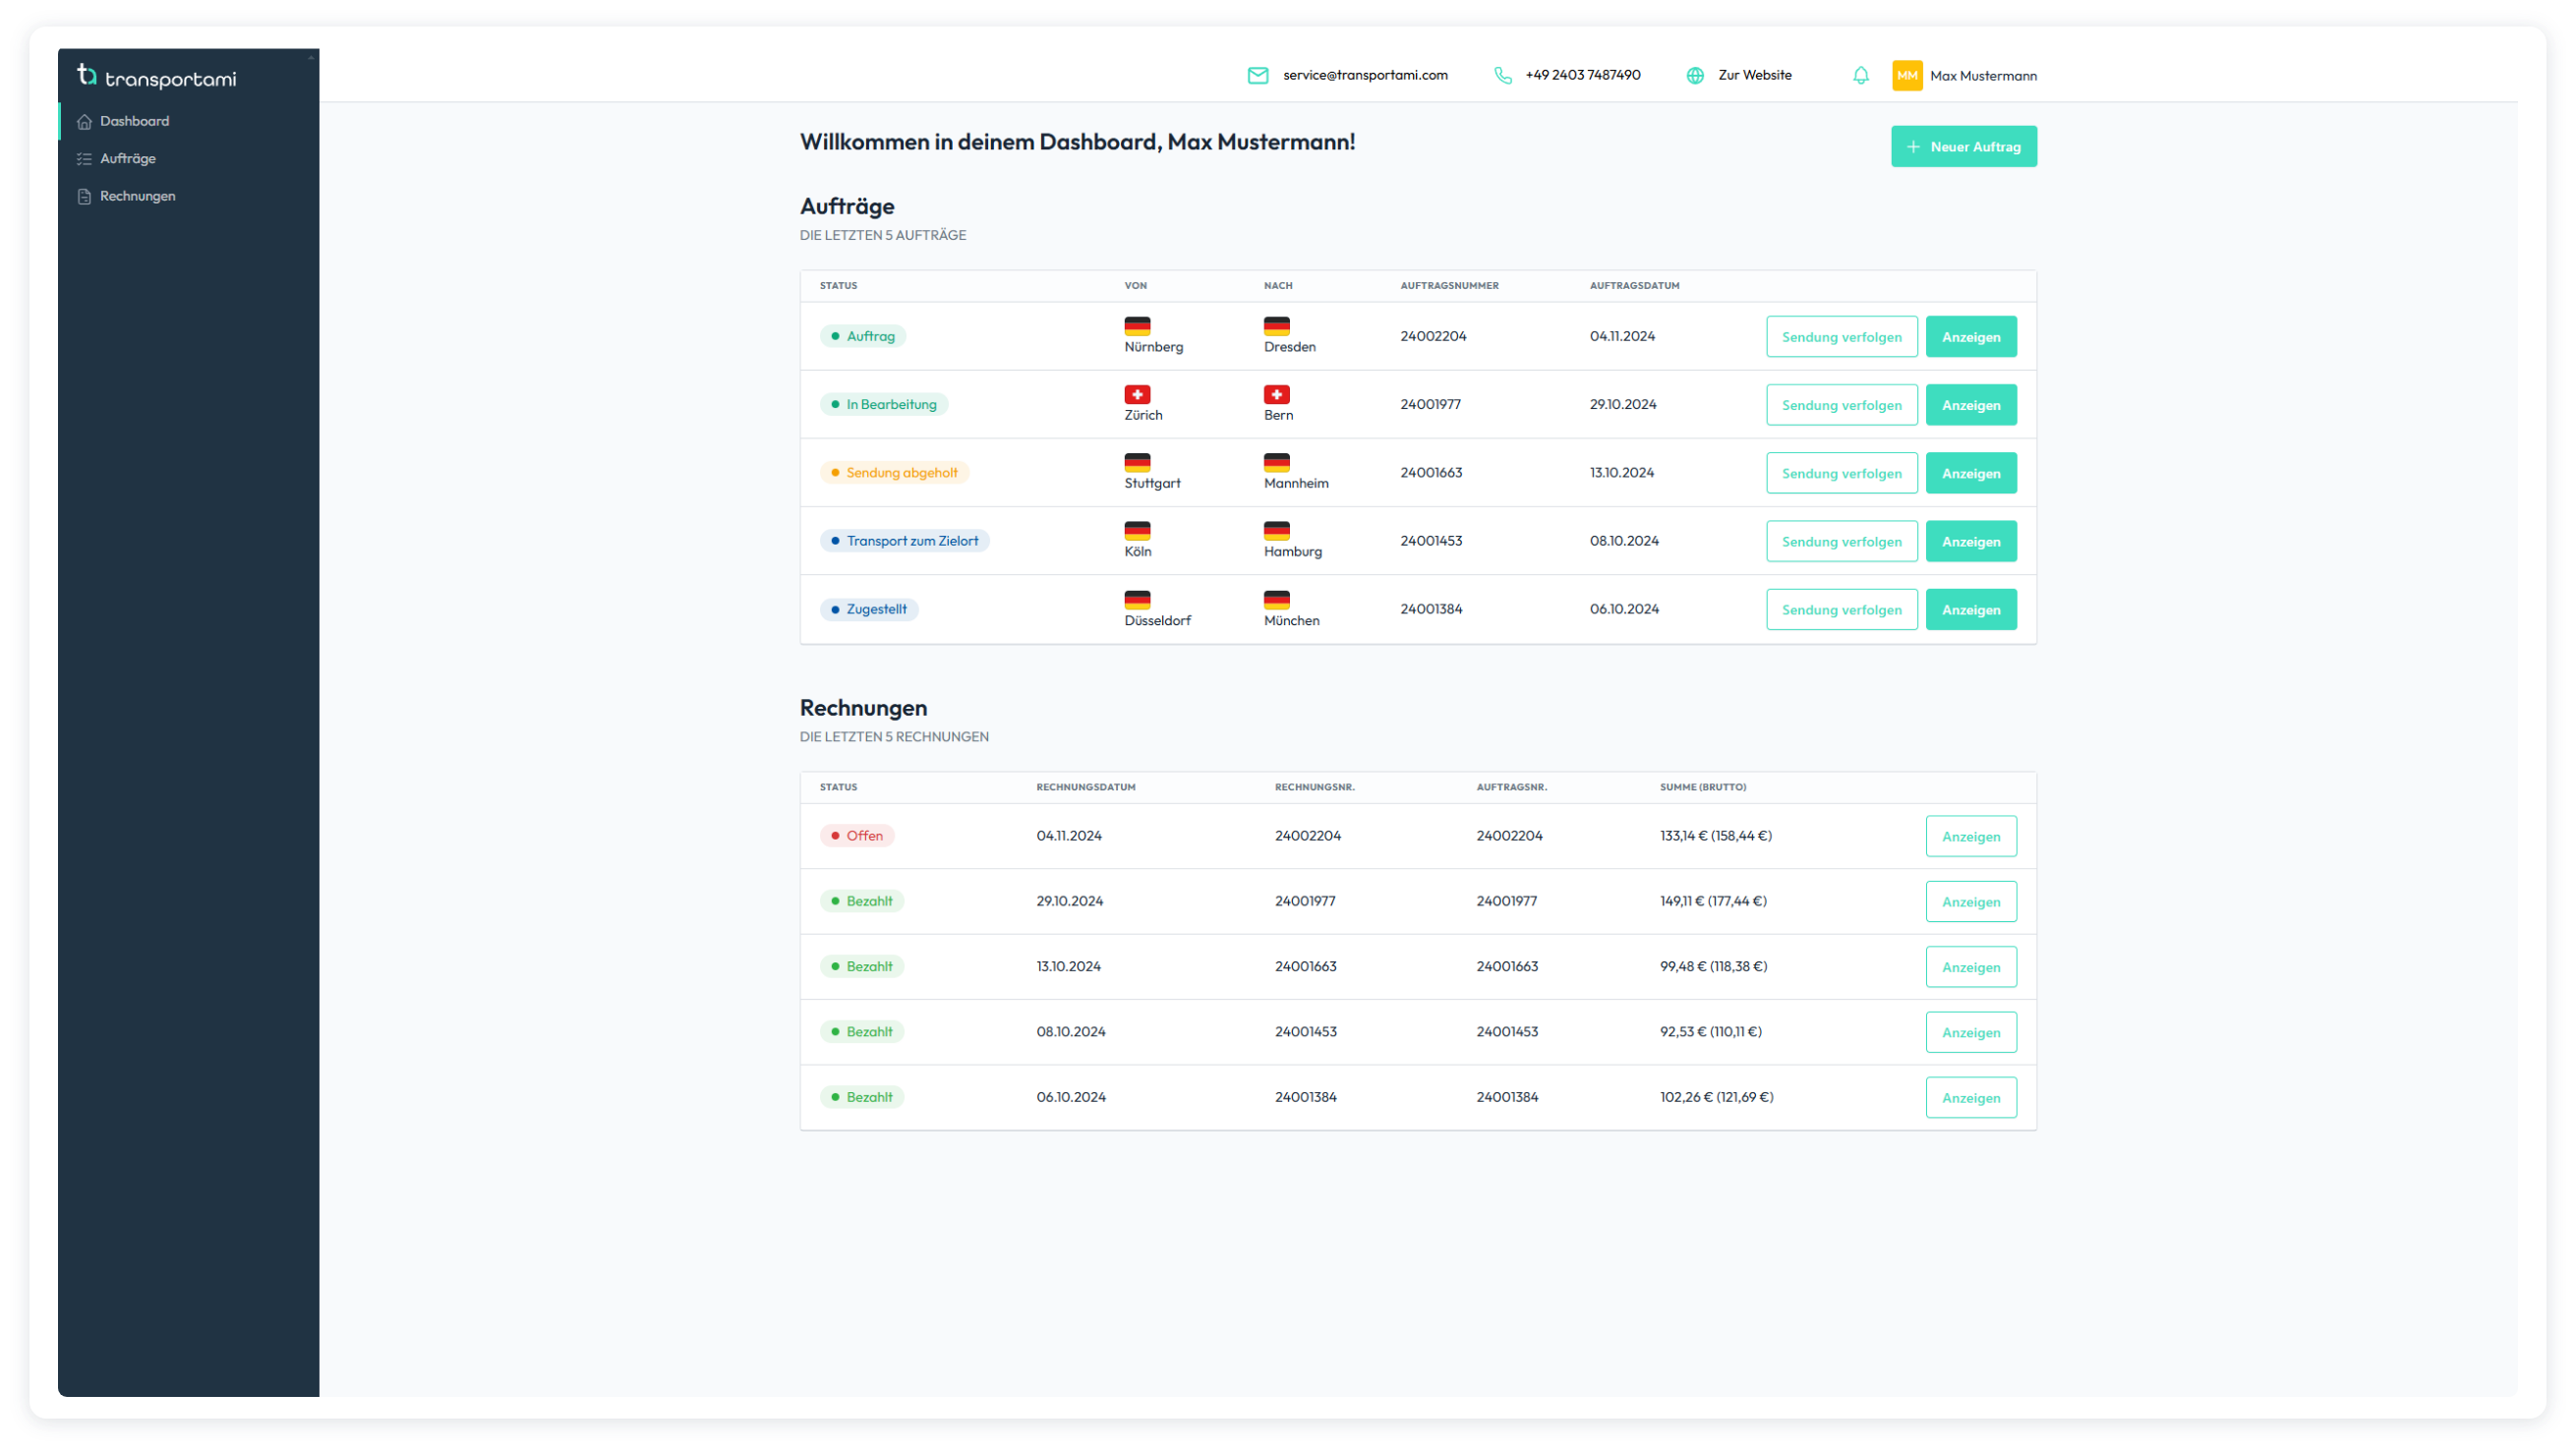The image size is (2576, 1451).
Task: Click the globe website icon
Action: click(1695, 76)
